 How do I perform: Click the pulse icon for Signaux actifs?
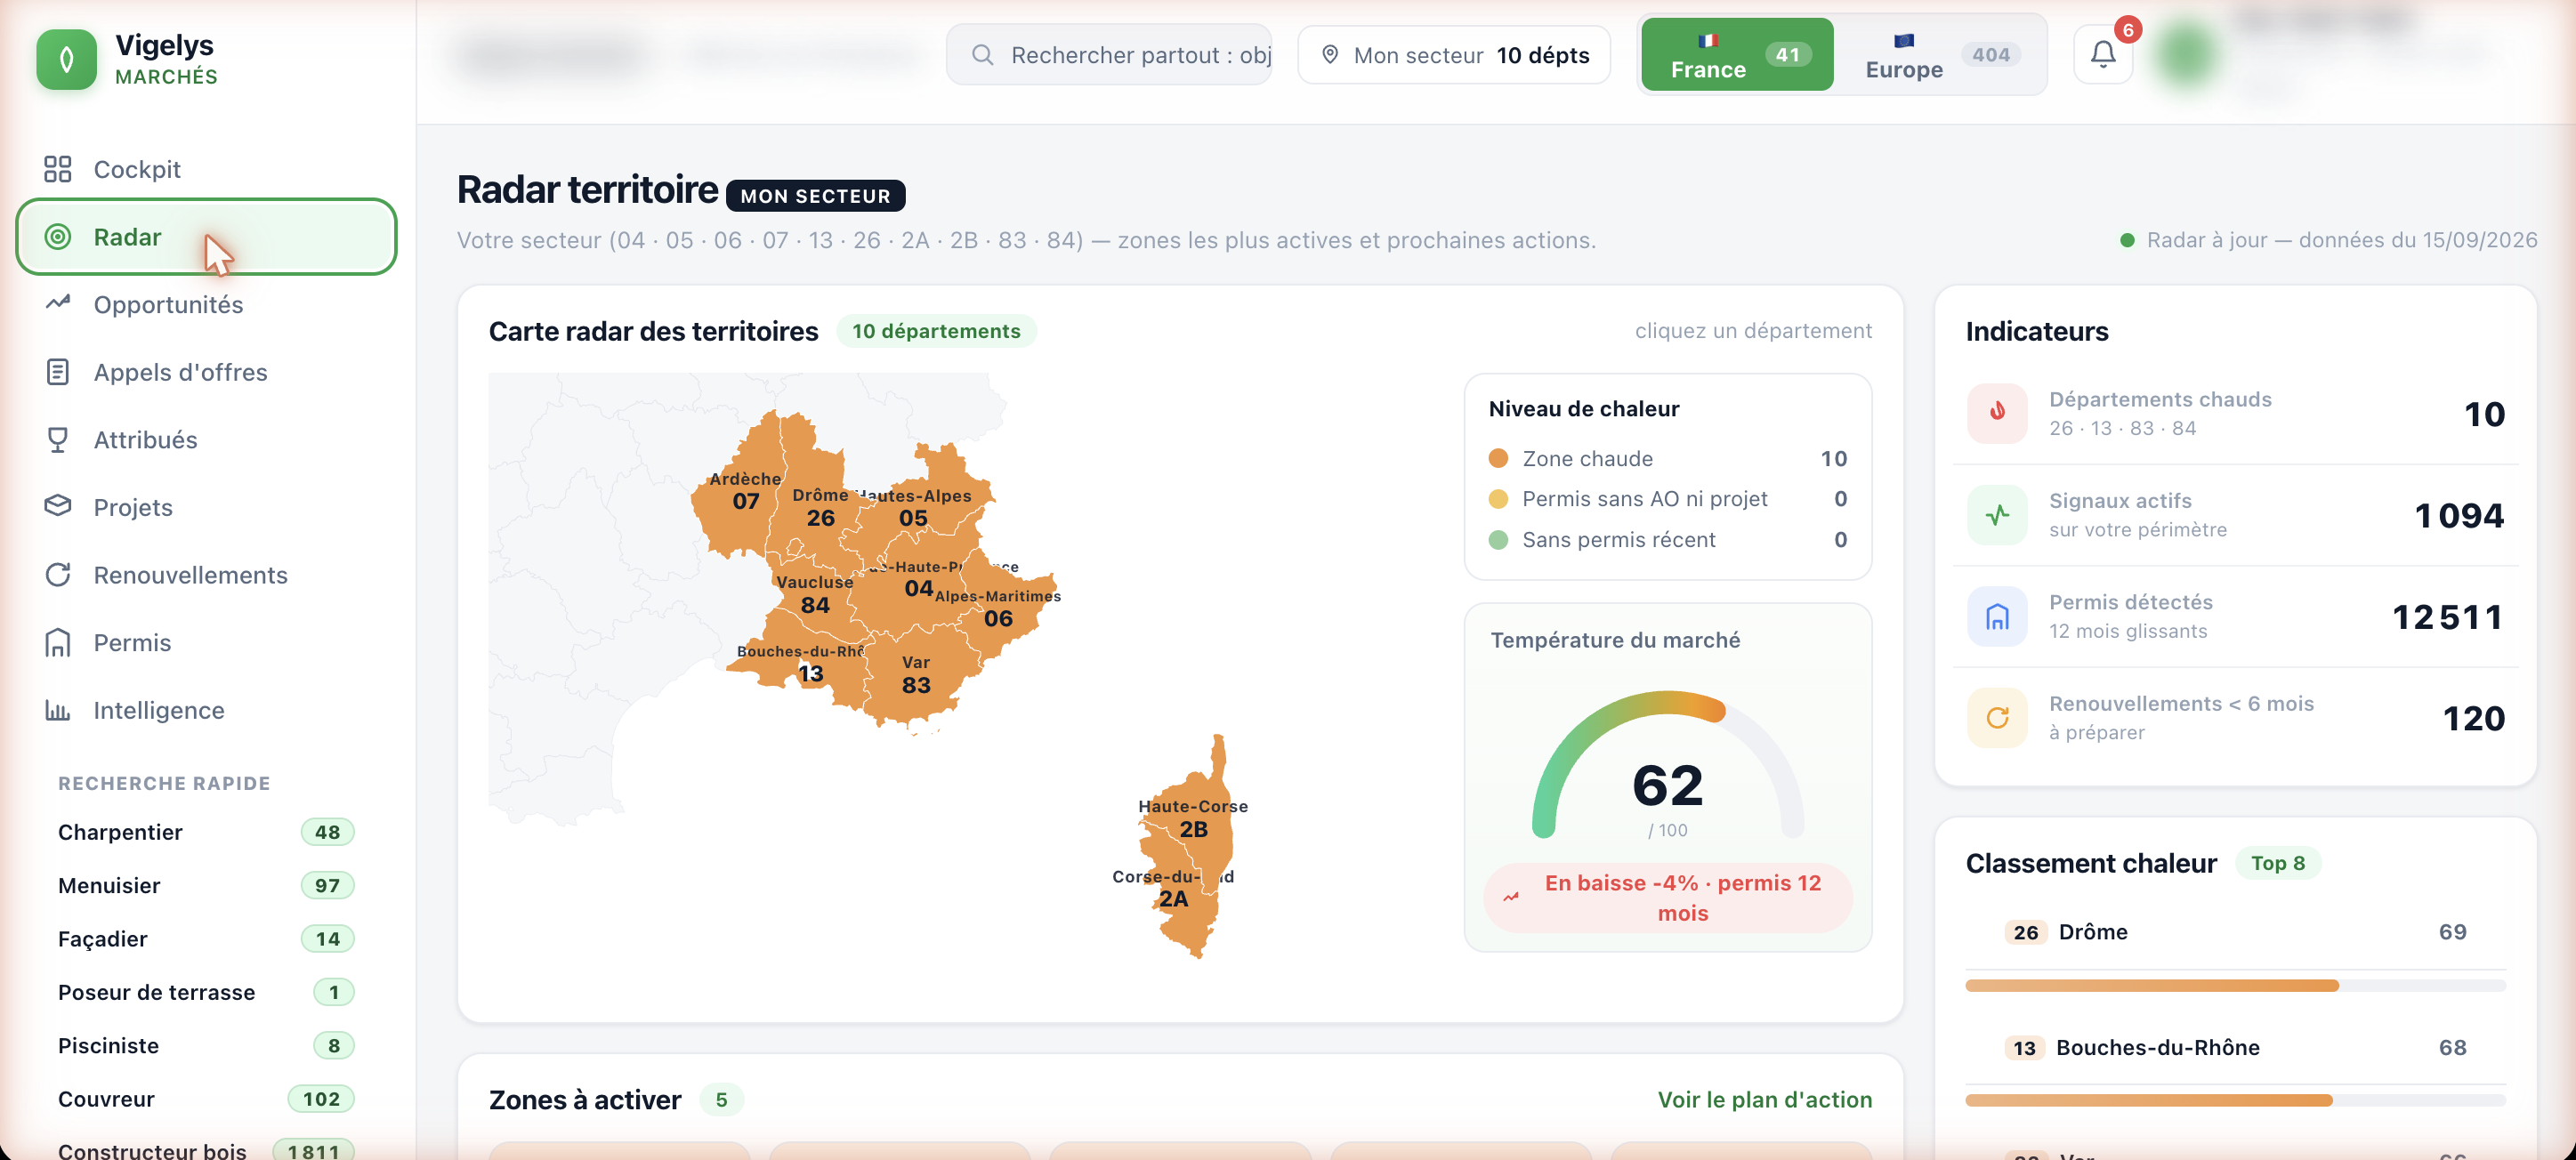coord(1997,515)
